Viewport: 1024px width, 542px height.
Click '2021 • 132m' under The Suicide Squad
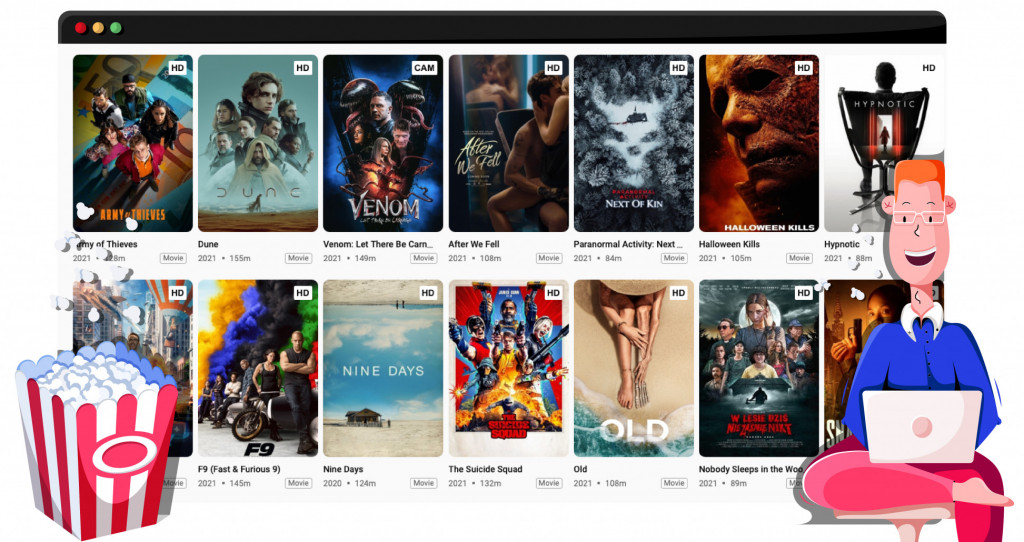[475, 484]
